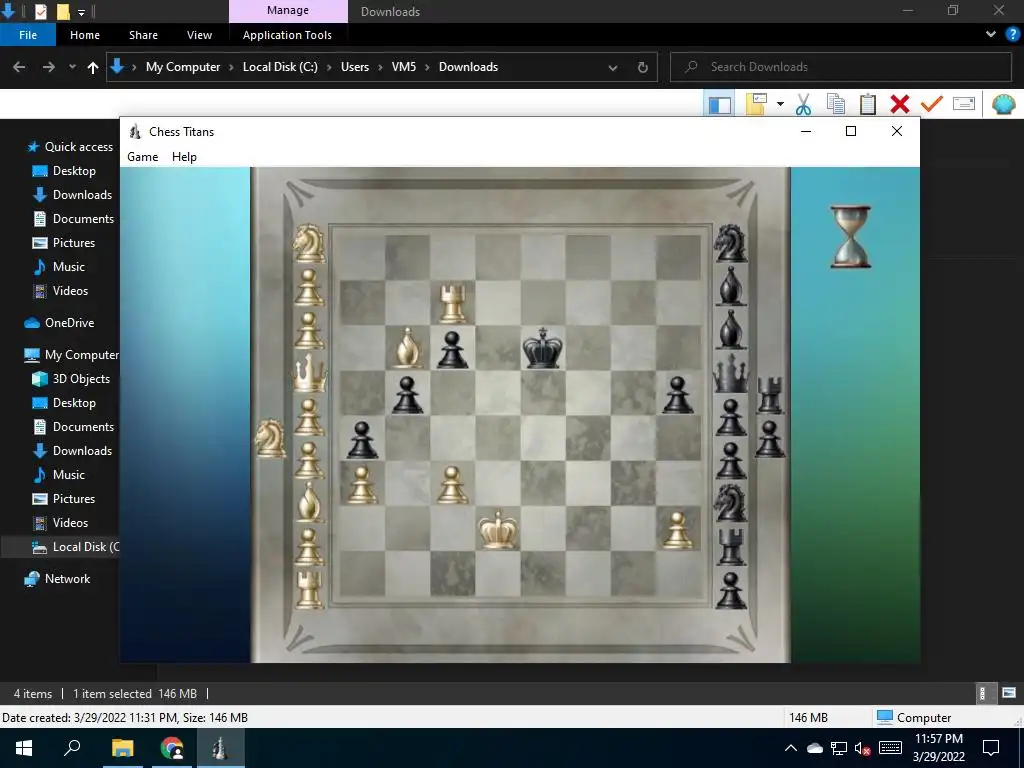Switch to Large icons view in status bar

[x=1009, y=693]
